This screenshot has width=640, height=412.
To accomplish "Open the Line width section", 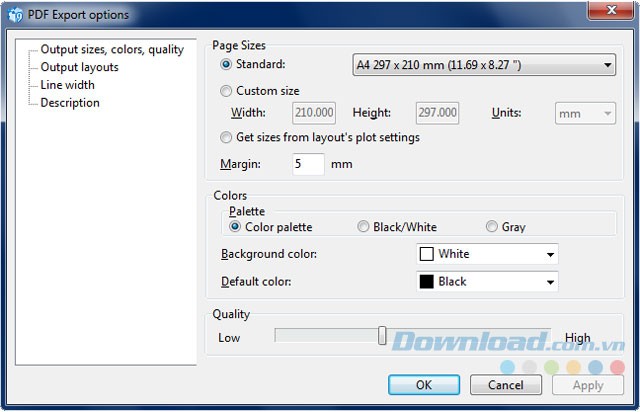I will 67,85.
